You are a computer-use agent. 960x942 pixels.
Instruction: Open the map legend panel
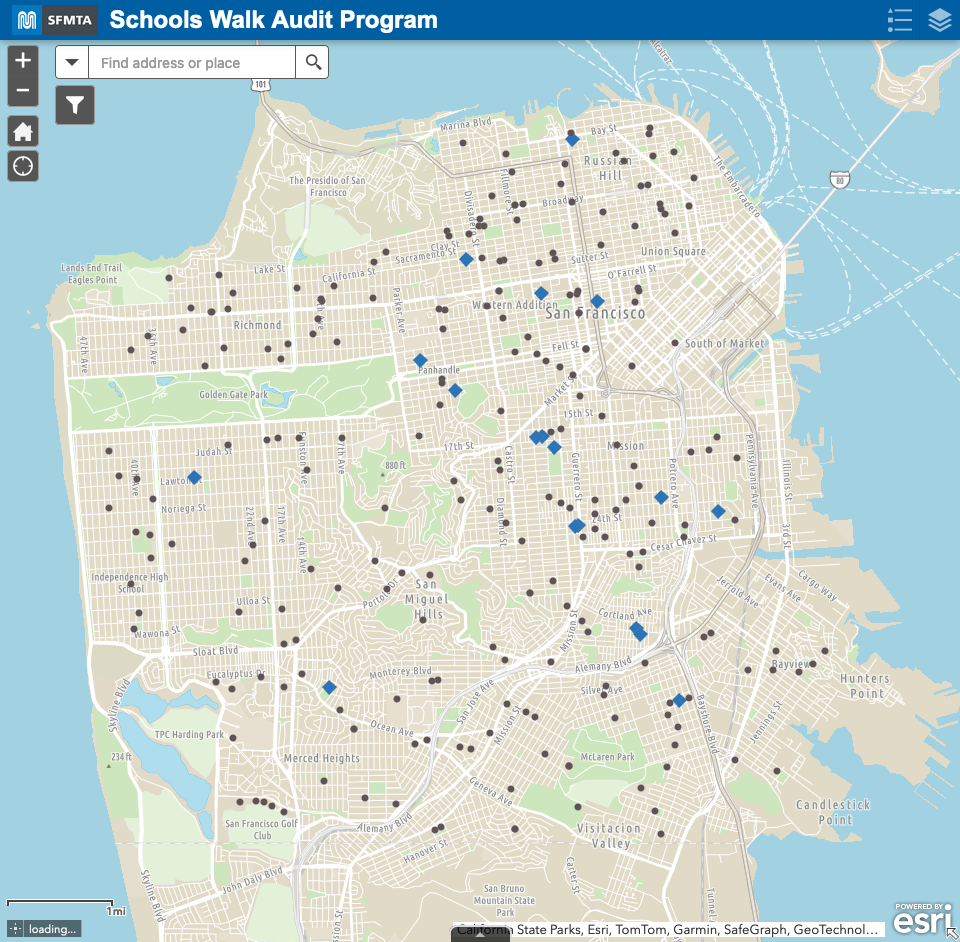[x=899, y=20]
